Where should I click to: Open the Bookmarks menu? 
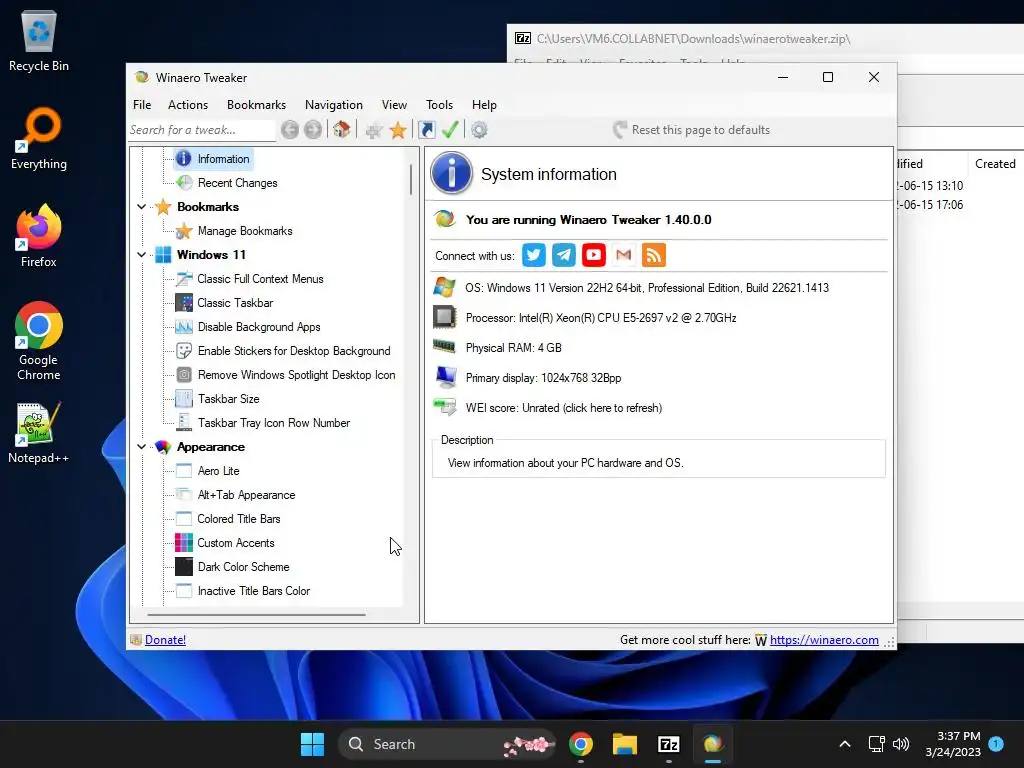256,104
